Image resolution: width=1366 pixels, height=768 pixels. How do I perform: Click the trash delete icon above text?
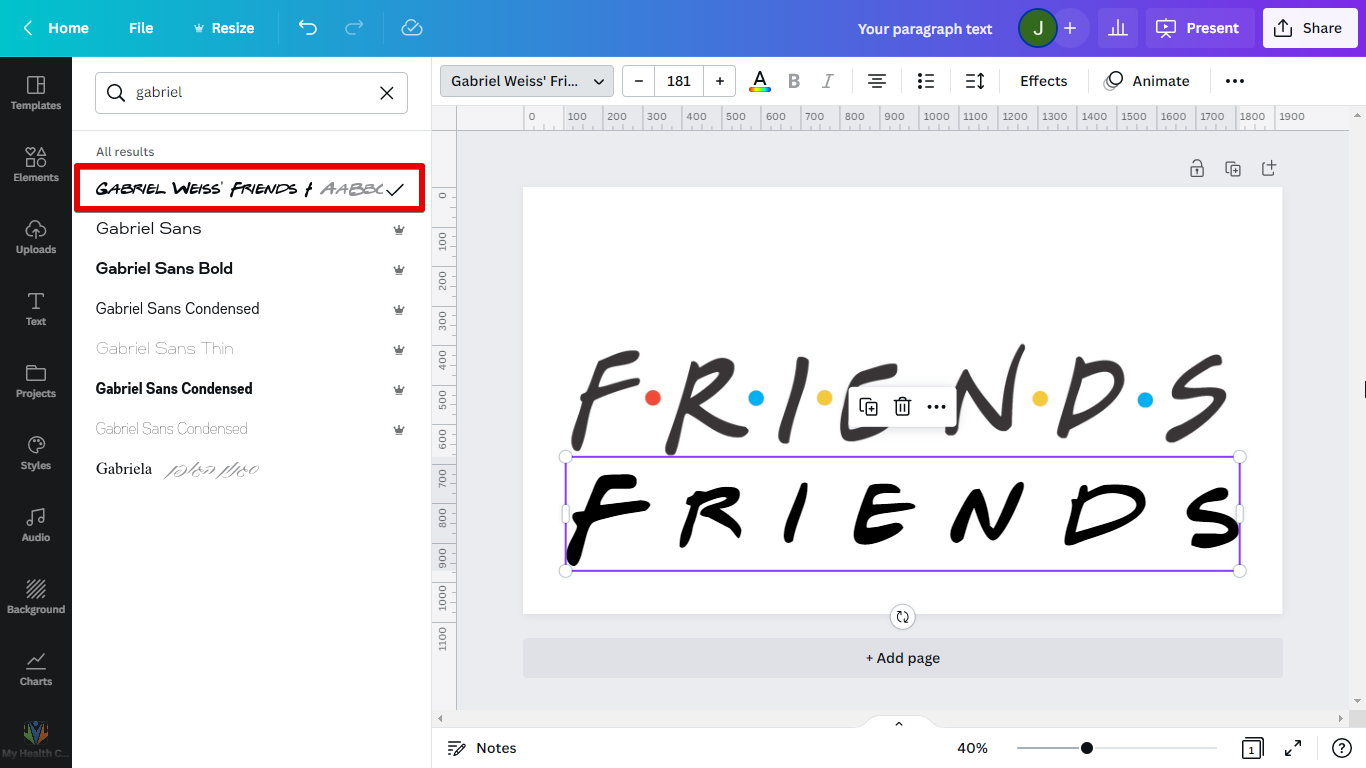[x=902, y=406]
